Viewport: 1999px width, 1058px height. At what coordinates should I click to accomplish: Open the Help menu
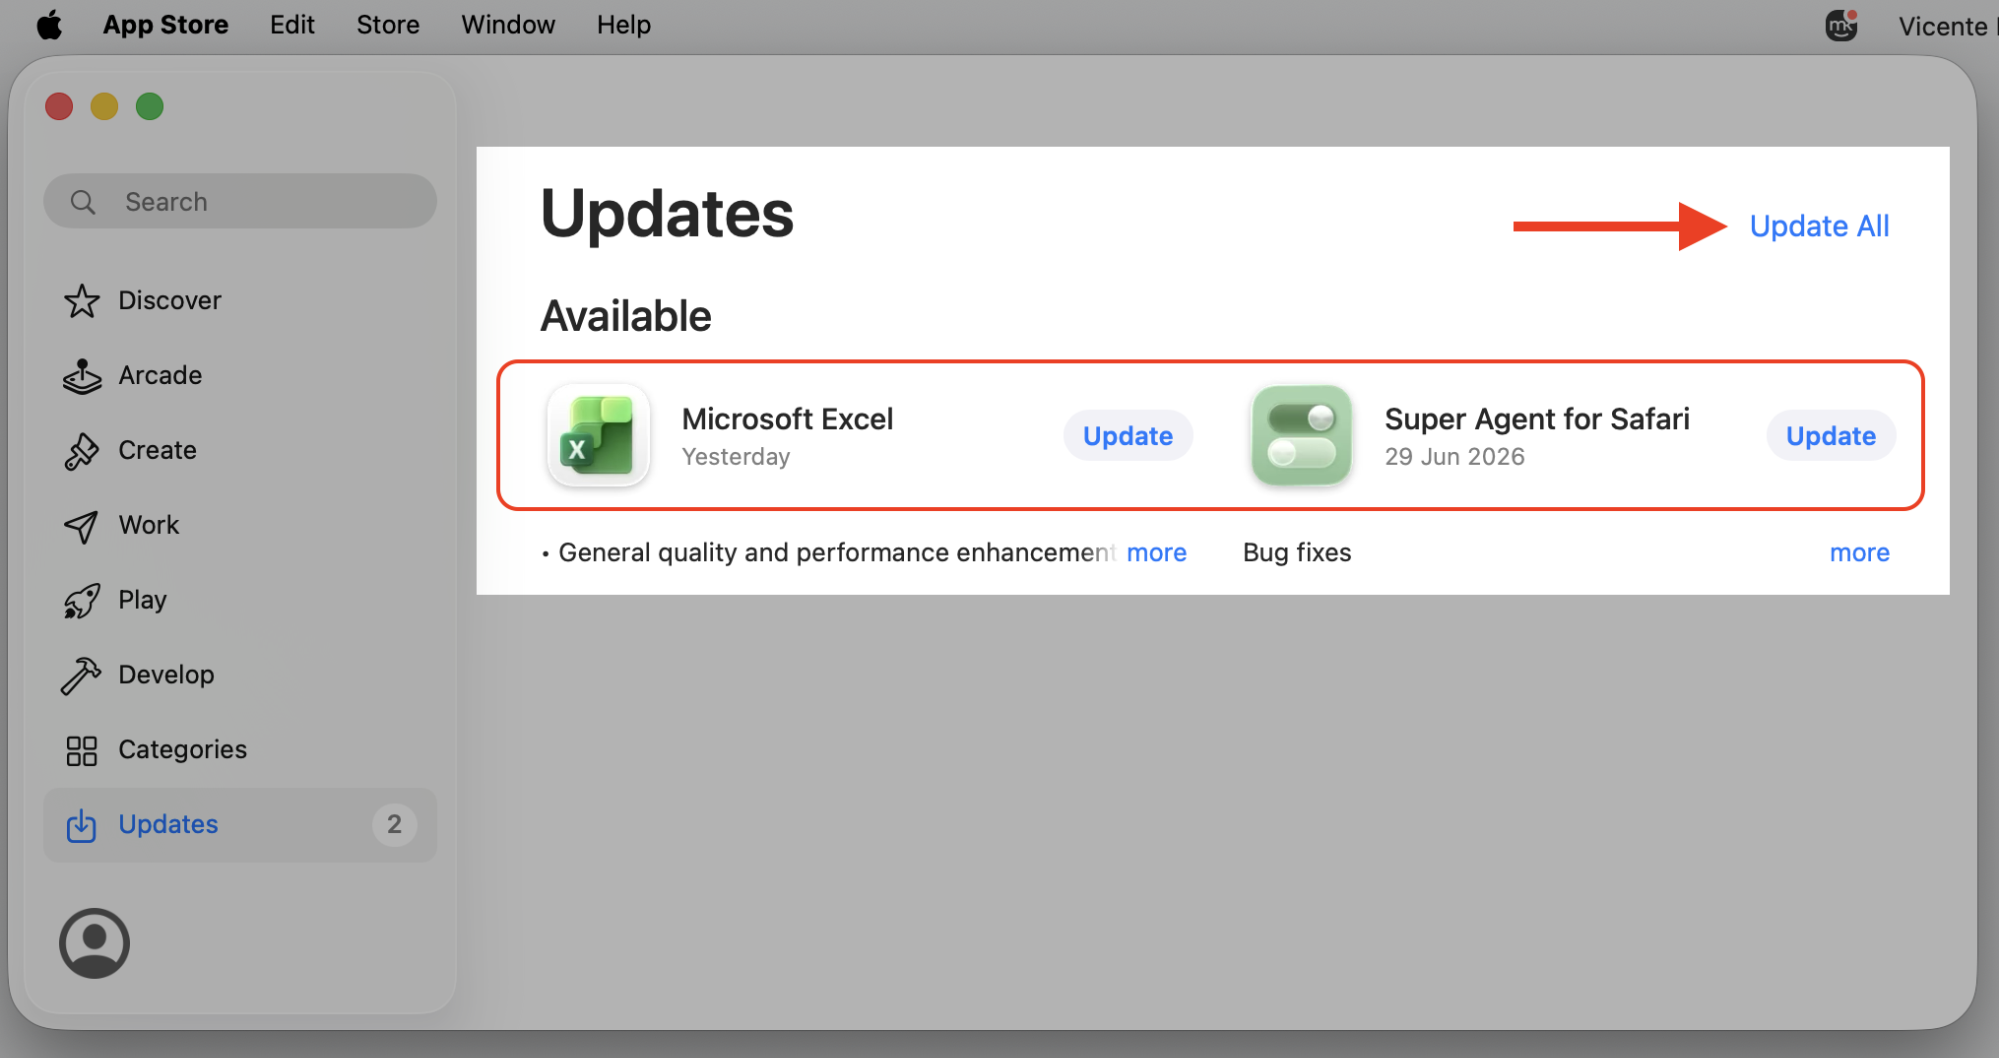click(x=624, y=25)
